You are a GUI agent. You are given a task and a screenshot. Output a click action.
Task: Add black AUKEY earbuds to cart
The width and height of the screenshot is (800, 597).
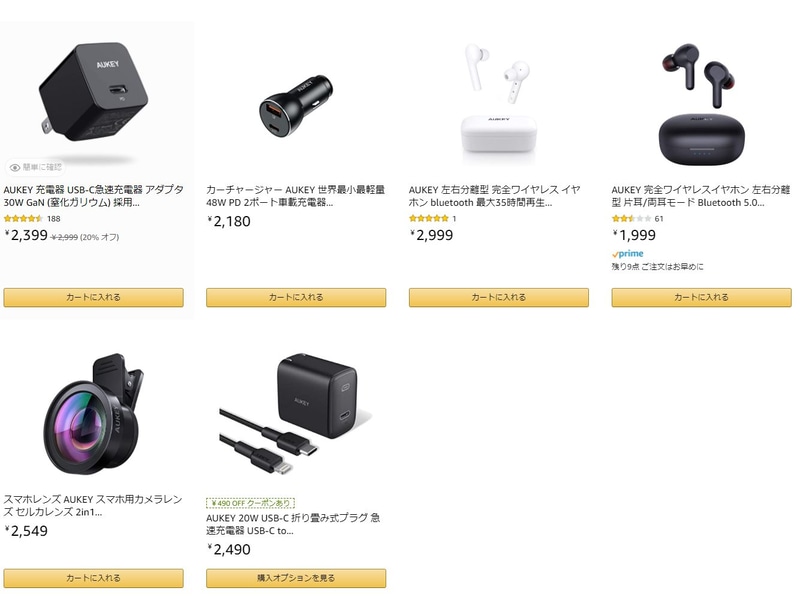coord(702,297)
